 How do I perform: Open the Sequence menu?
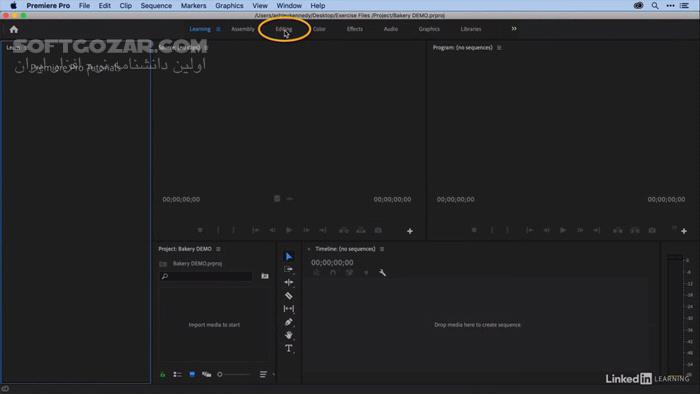coord(156,6)
